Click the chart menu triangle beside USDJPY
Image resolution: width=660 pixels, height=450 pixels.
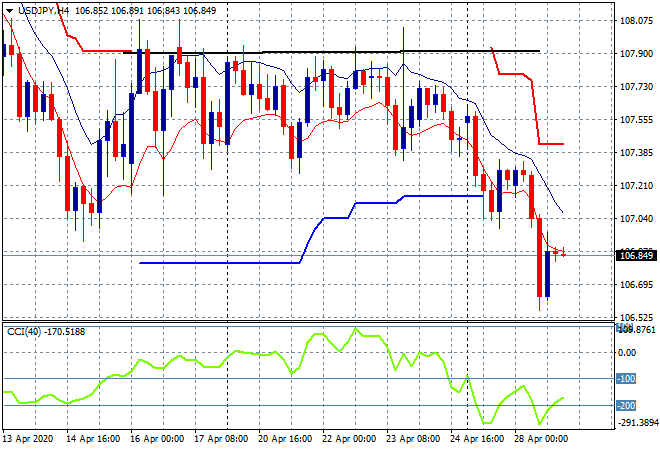[x=9, y=11]
